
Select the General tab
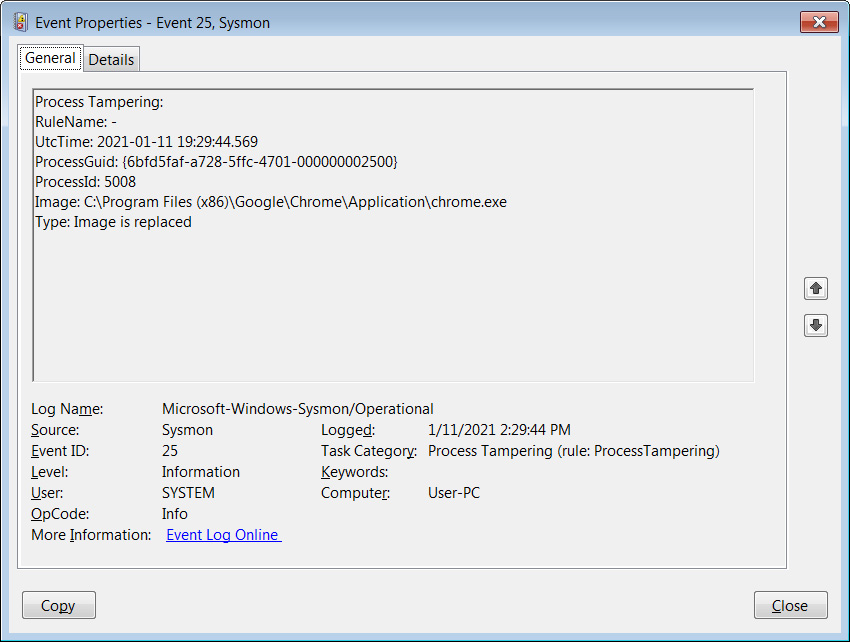(x=50, y=58)
